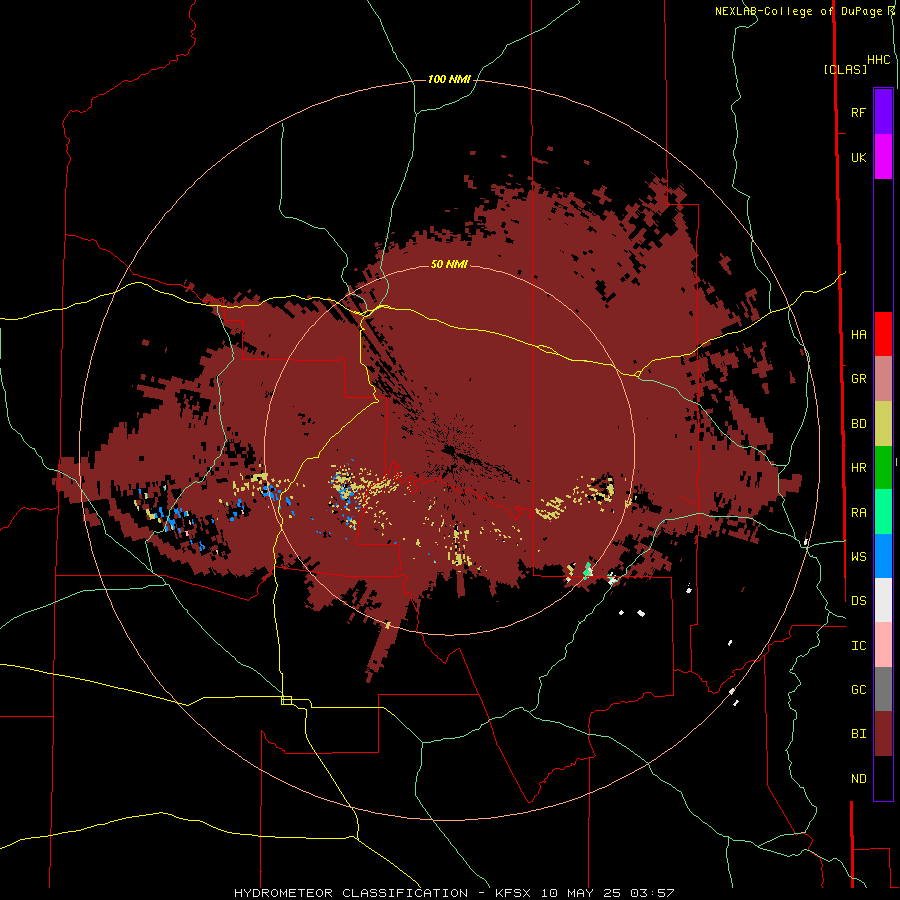This screenshot has width=900, height=900.
Task: Click the IC legend label
Action: pos(858,646)
